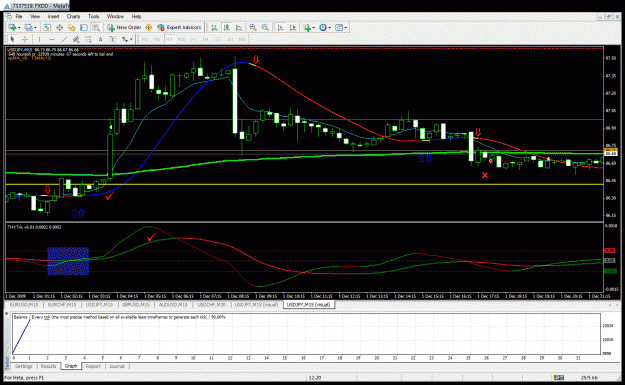Open the File menu
Image resolution: width=625 pixels, height=385 pixels.
19,16
